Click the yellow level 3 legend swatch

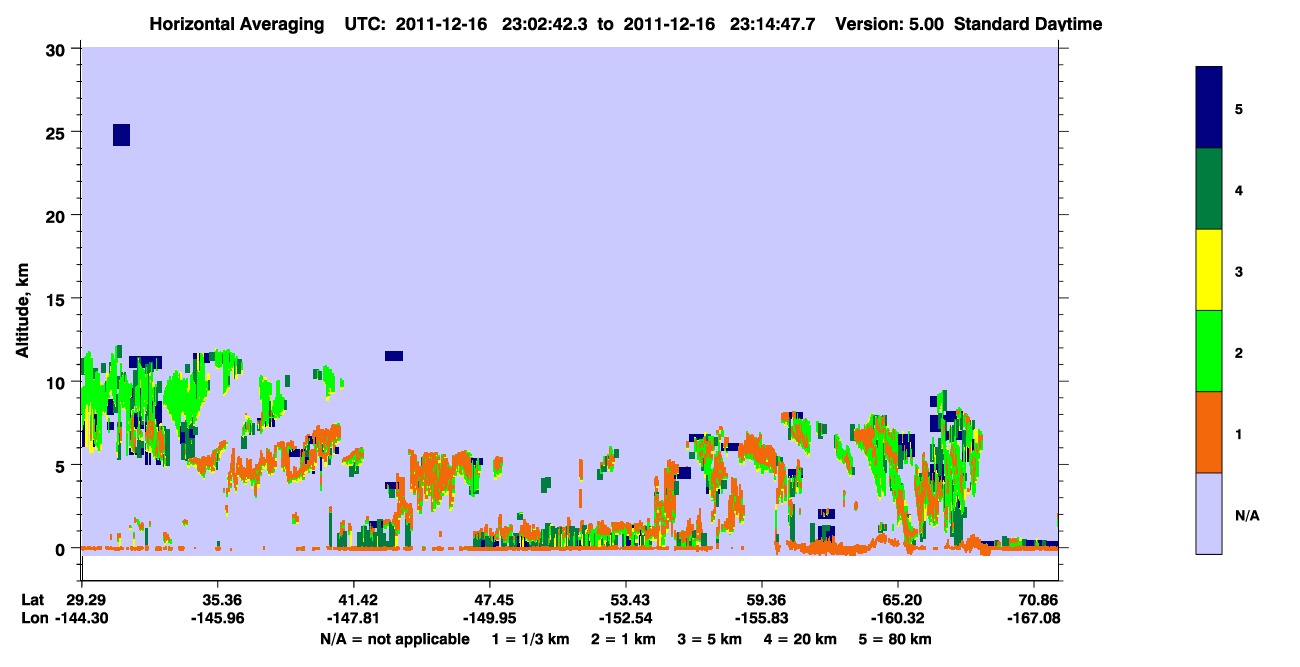1208,270
